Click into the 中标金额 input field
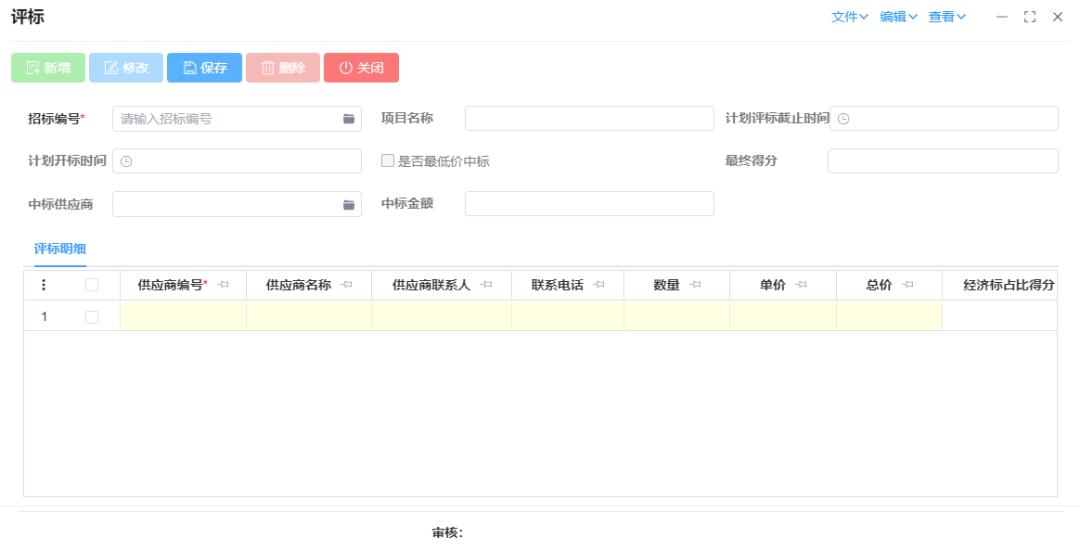Image resolution: width=1080 pixels, height=551 pixels. (590, 204)
